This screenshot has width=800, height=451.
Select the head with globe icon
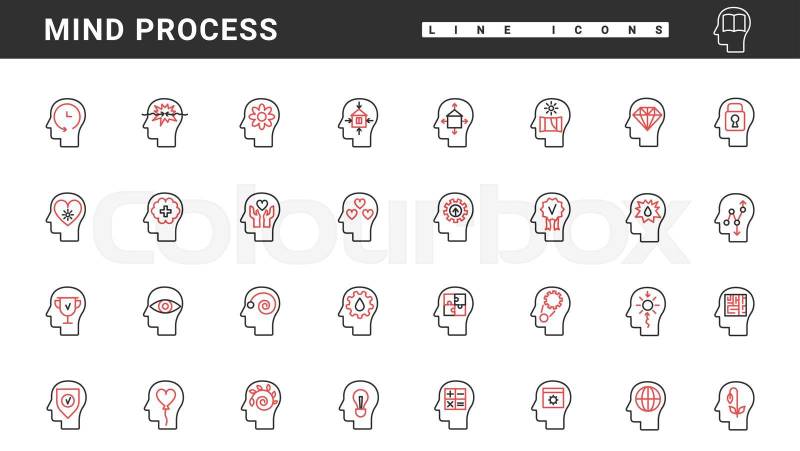pyautogui.click(x=646, y=406)
